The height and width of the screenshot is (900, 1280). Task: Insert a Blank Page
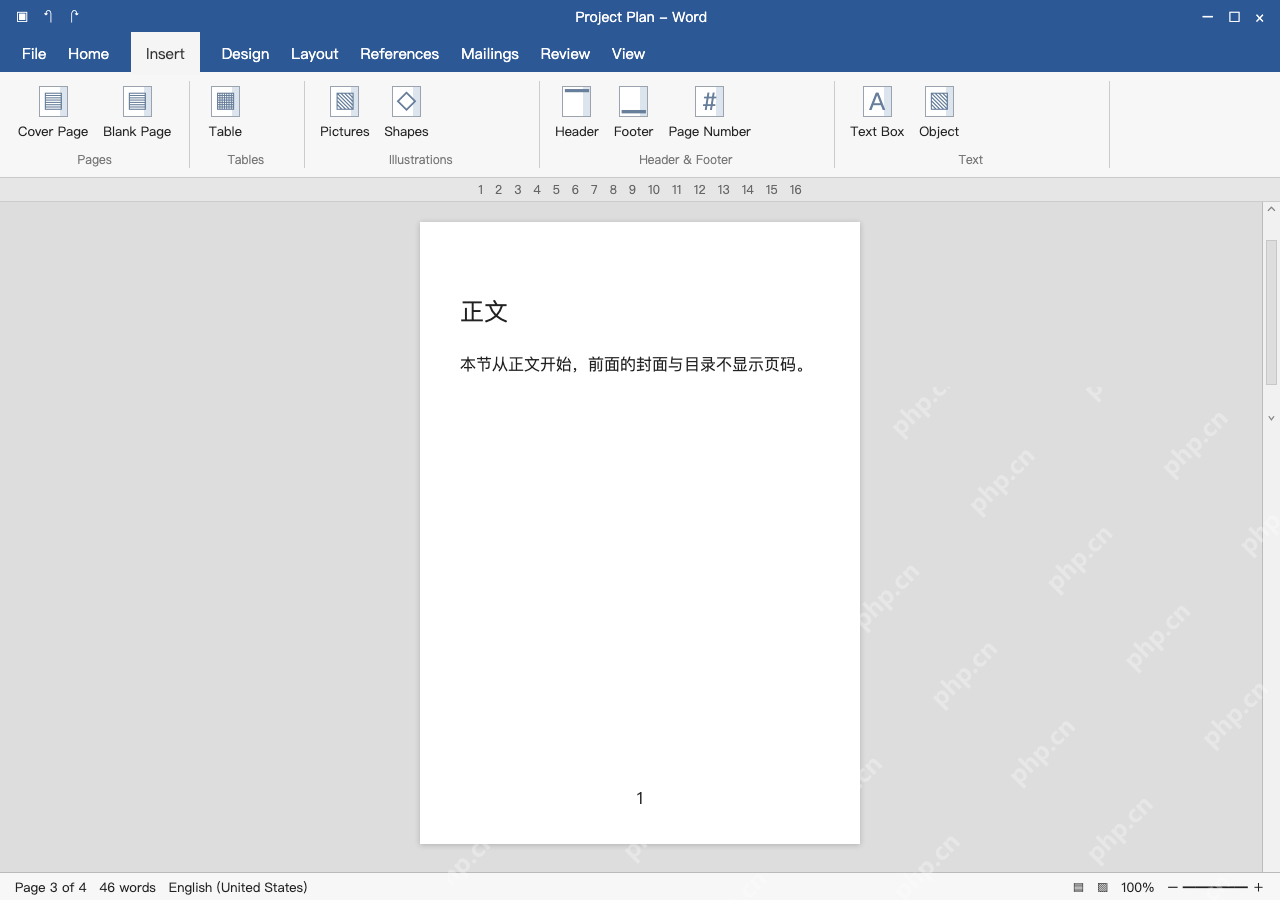click(x=137, y=112)
